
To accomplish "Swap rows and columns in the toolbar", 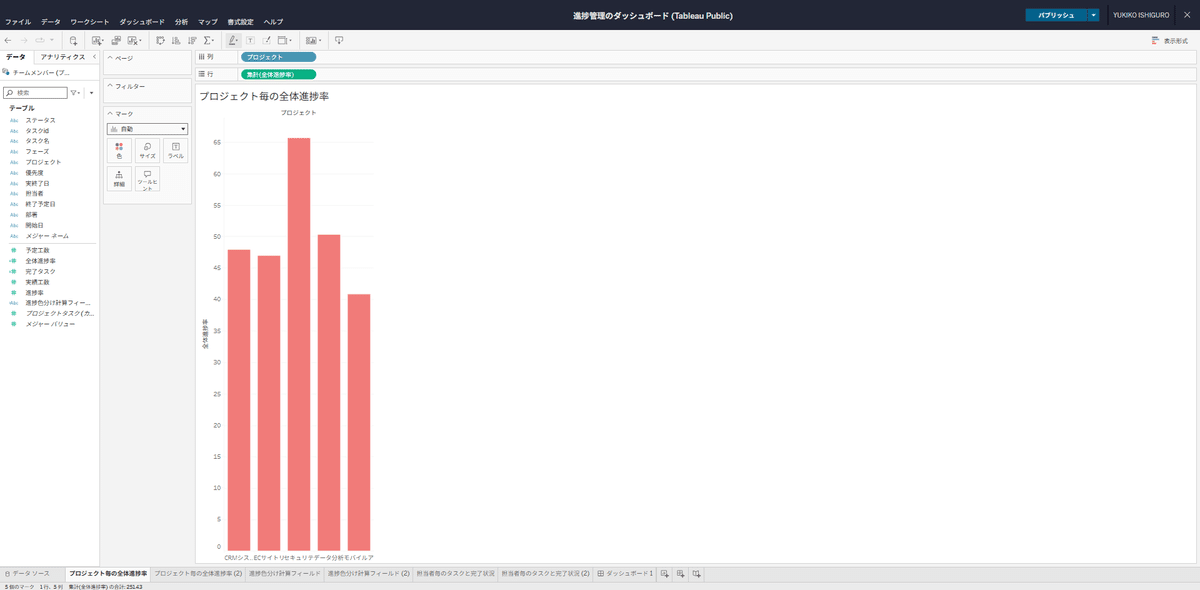I will click(159, 41).
